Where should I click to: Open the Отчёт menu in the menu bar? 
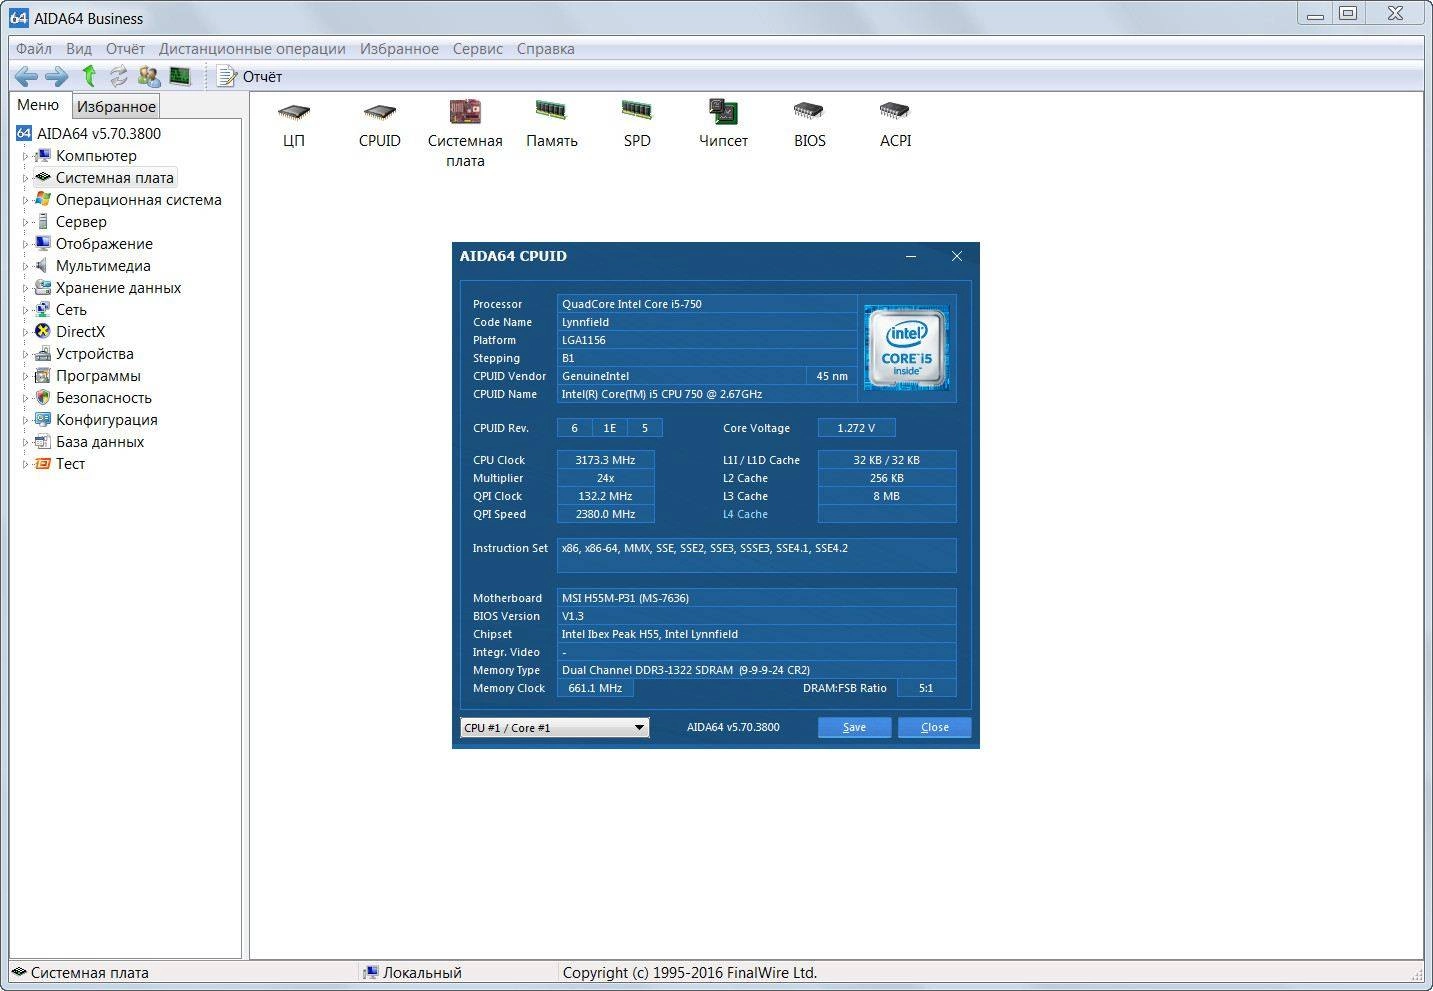[125, 49]
